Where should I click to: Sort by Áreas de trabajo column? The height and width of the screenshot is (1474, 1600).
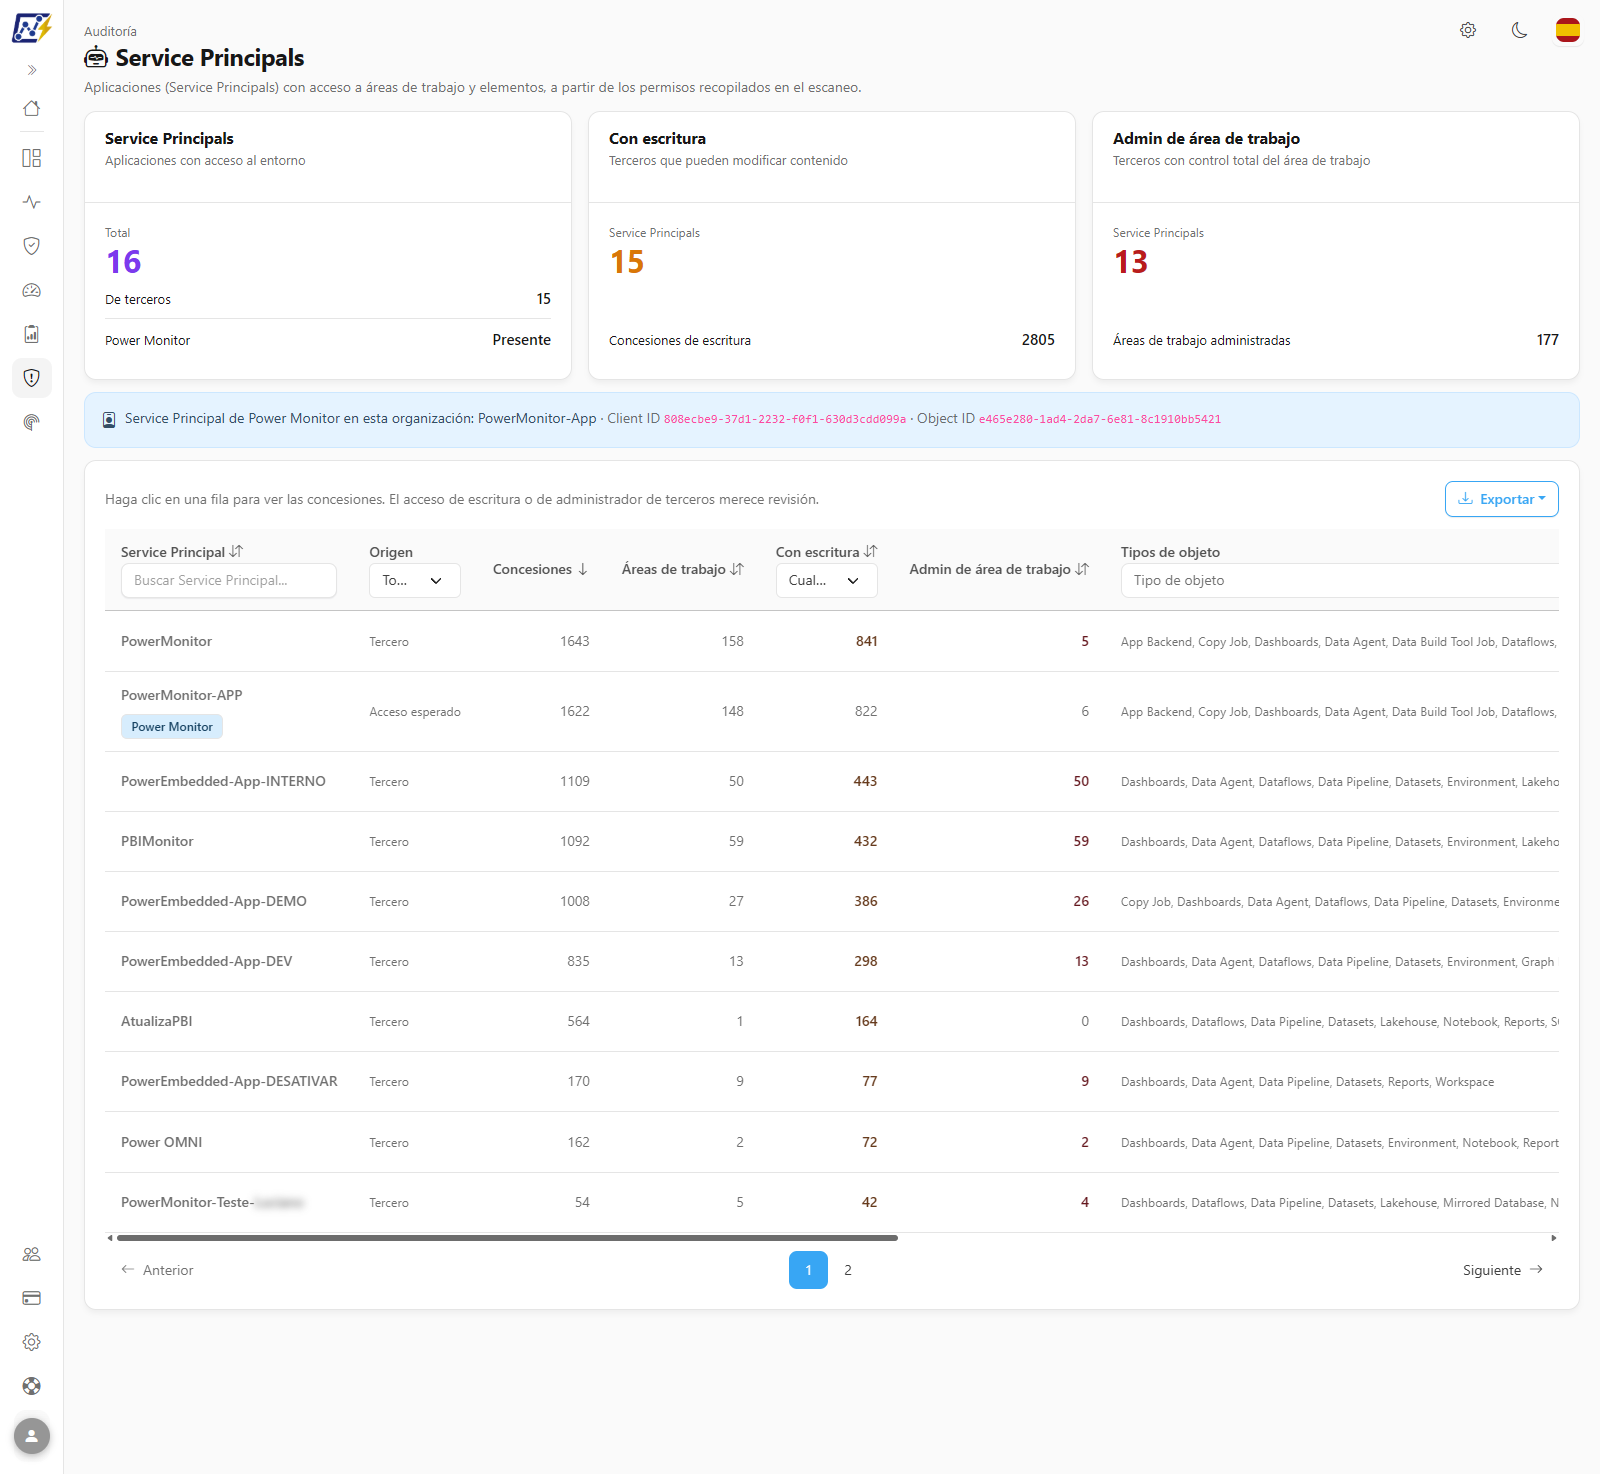682,569
